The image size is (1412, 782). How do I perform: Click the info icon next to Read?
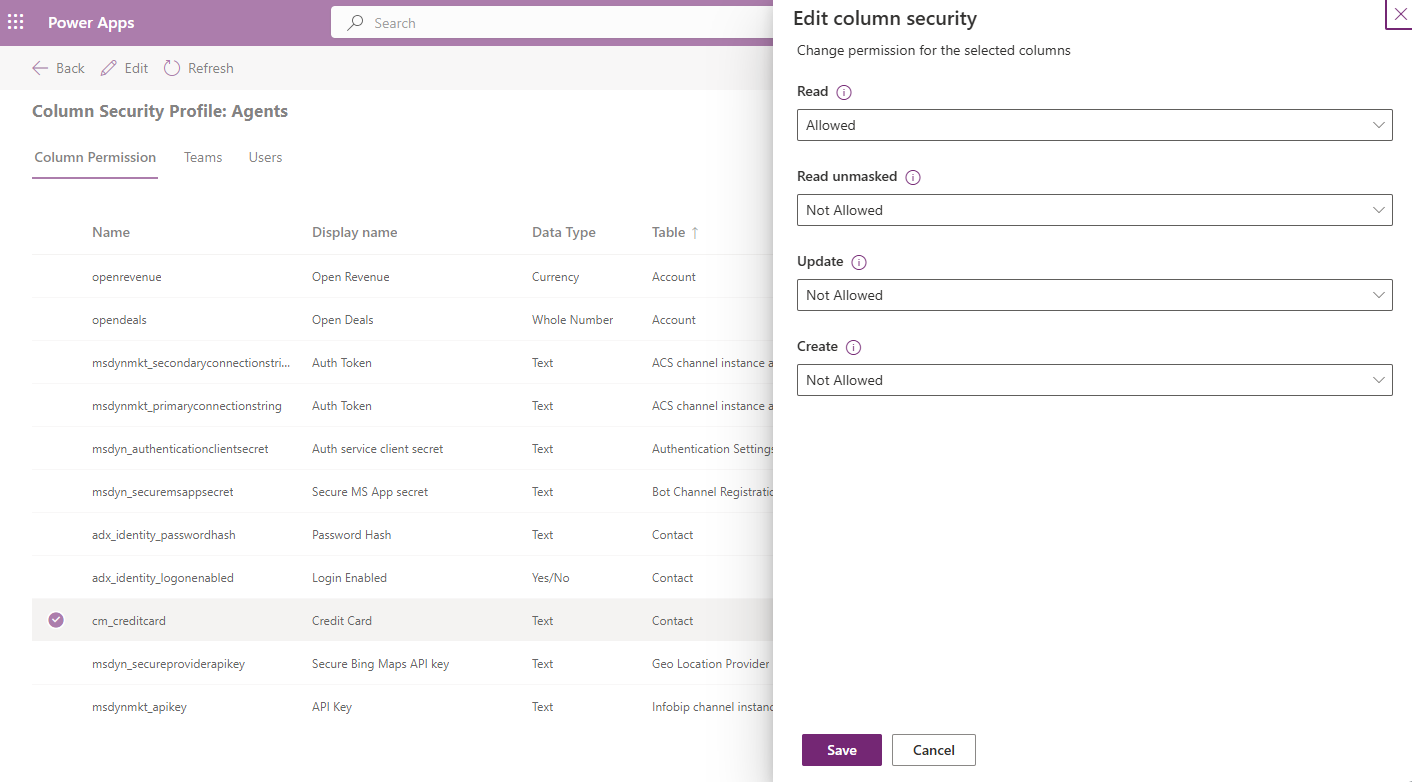click(843, 92)
